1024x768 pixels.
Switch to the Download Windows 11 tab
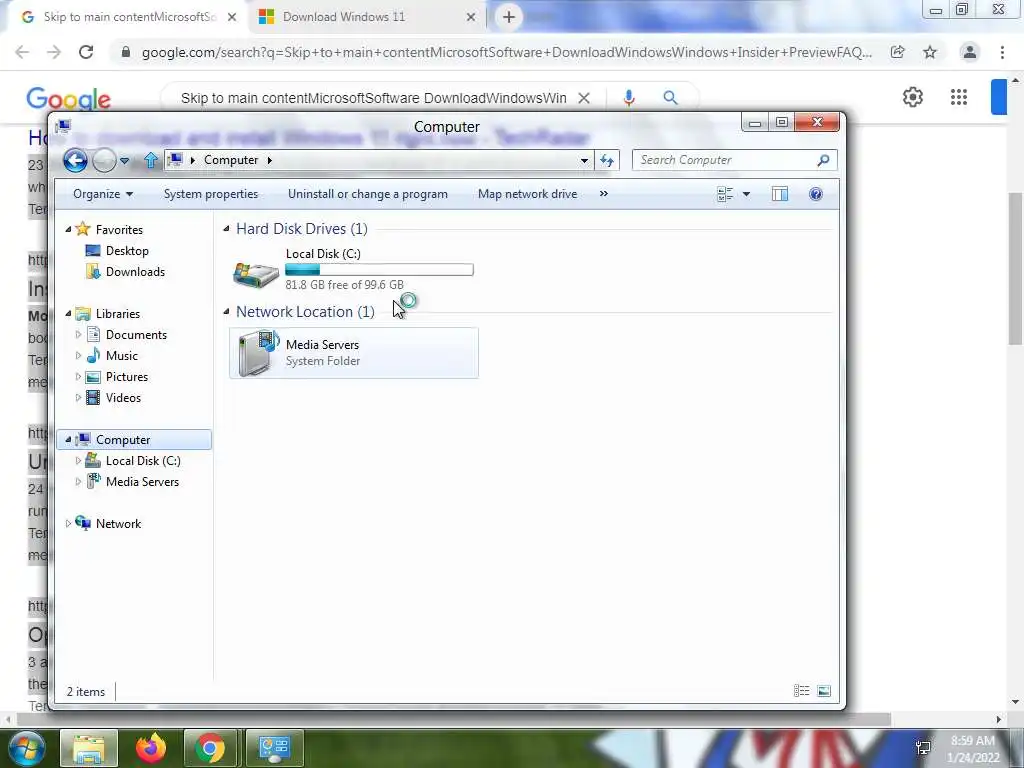(368, 17)
